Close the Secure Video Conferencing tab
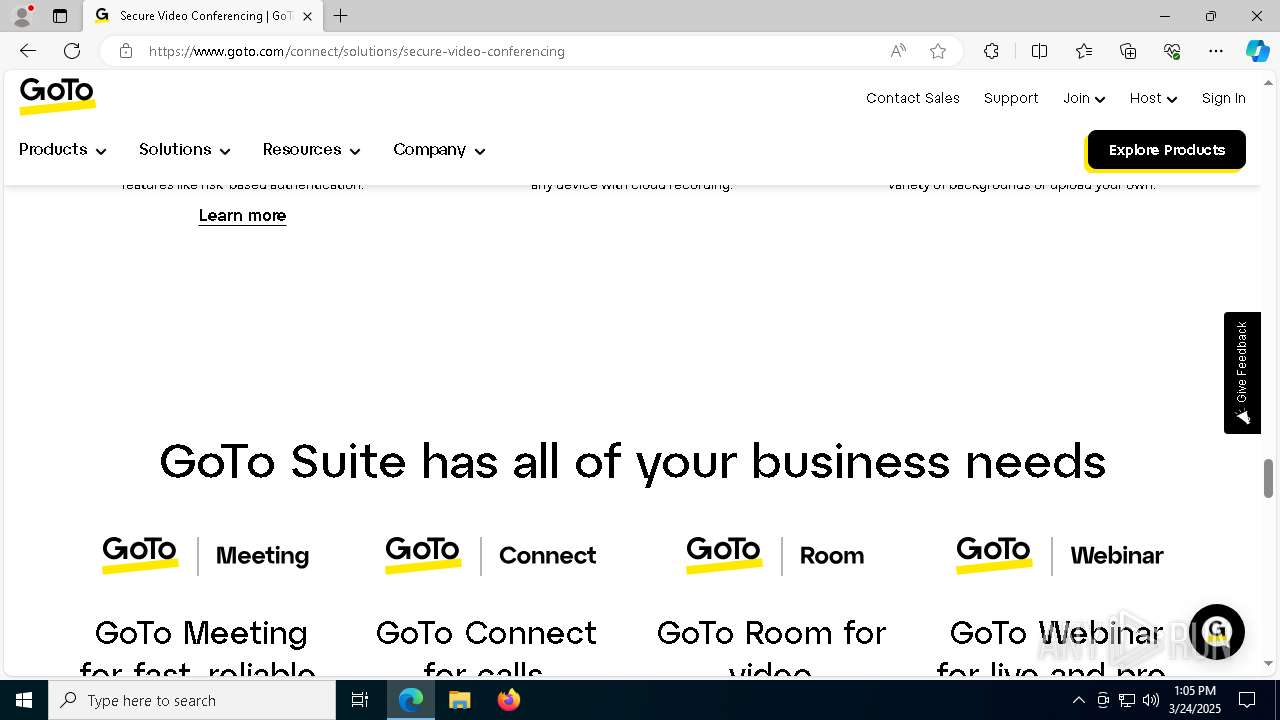Image resolution: width=1280 pixels, height=720 pixels. 307,16
